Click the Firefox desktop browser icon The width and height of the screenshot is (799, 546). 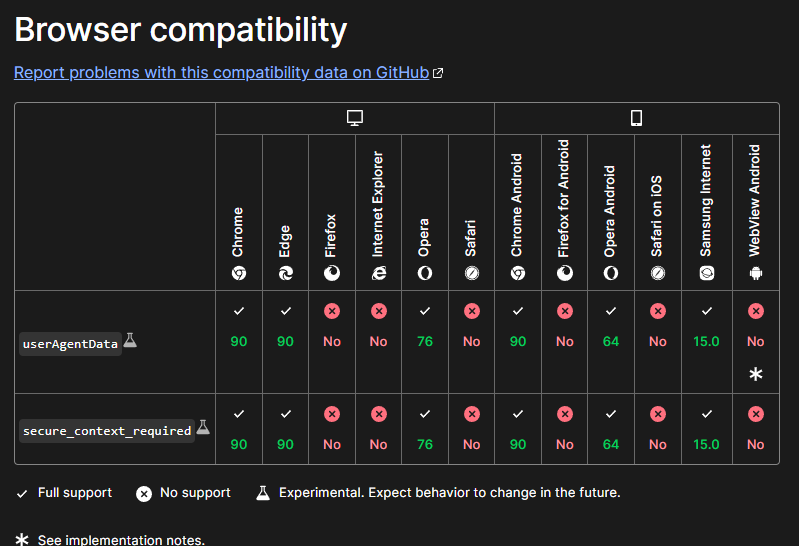(332, 273)
